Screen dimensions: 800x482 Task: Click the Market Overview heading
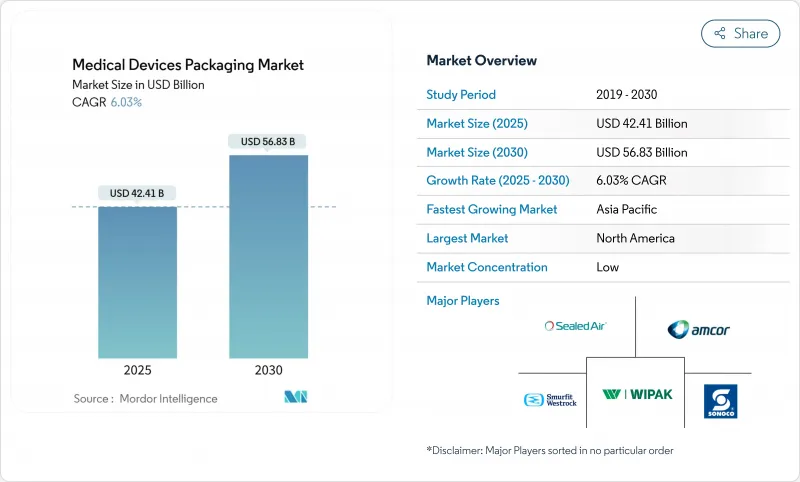(481, 61)
